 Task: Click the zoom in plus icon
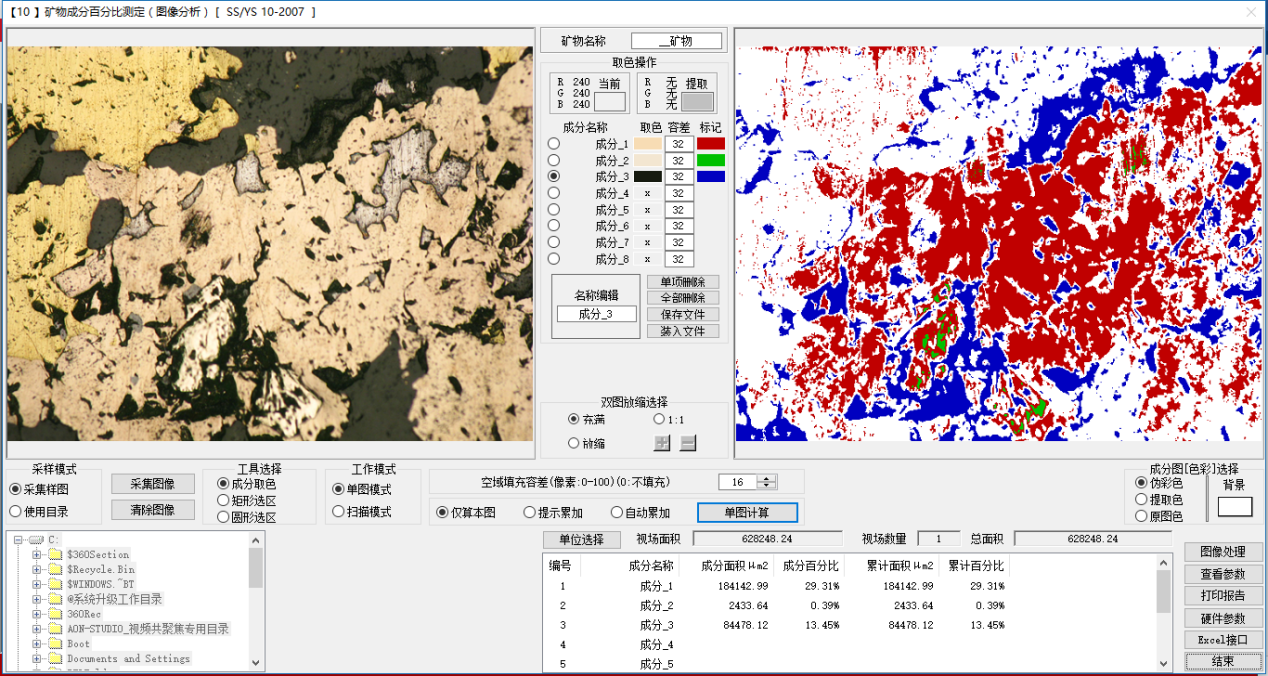tap(662, 443)
